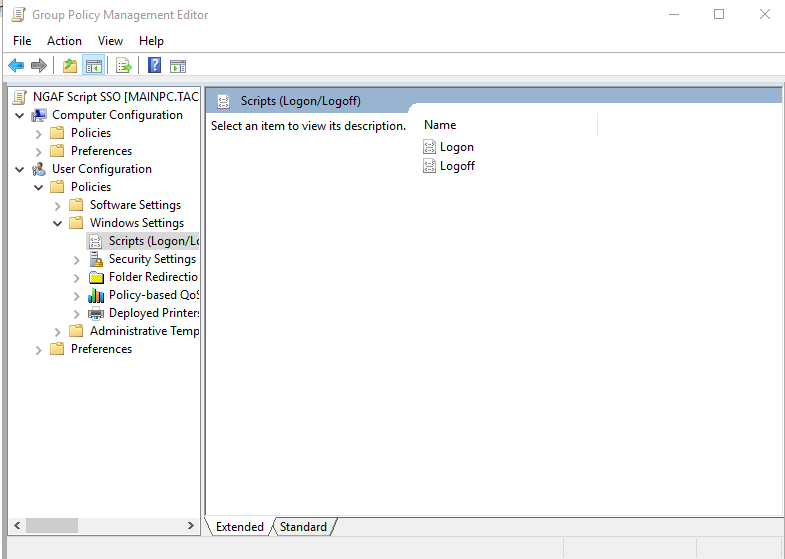Screen dimensions: 785x559
Task: Select the Logoff script item
Action: coord(457,166)
